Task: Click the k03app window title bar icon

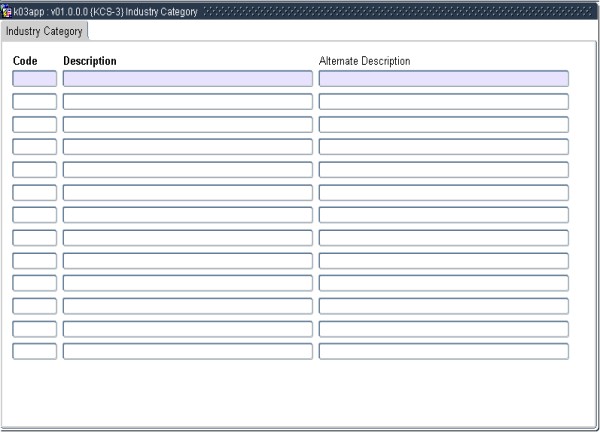Action: [x=7, y=10]
